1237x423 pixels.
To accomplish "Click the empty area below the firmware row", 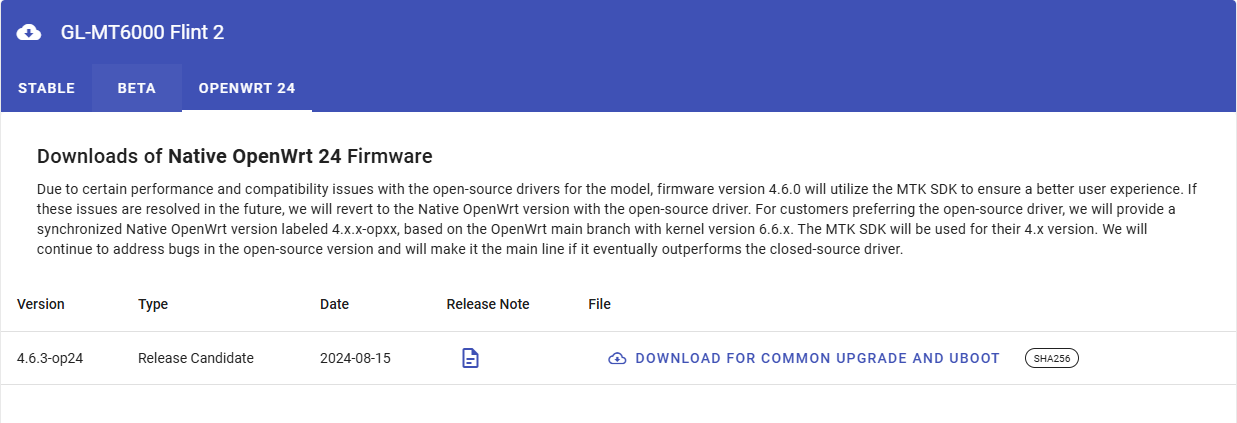I will pos(617,404).
